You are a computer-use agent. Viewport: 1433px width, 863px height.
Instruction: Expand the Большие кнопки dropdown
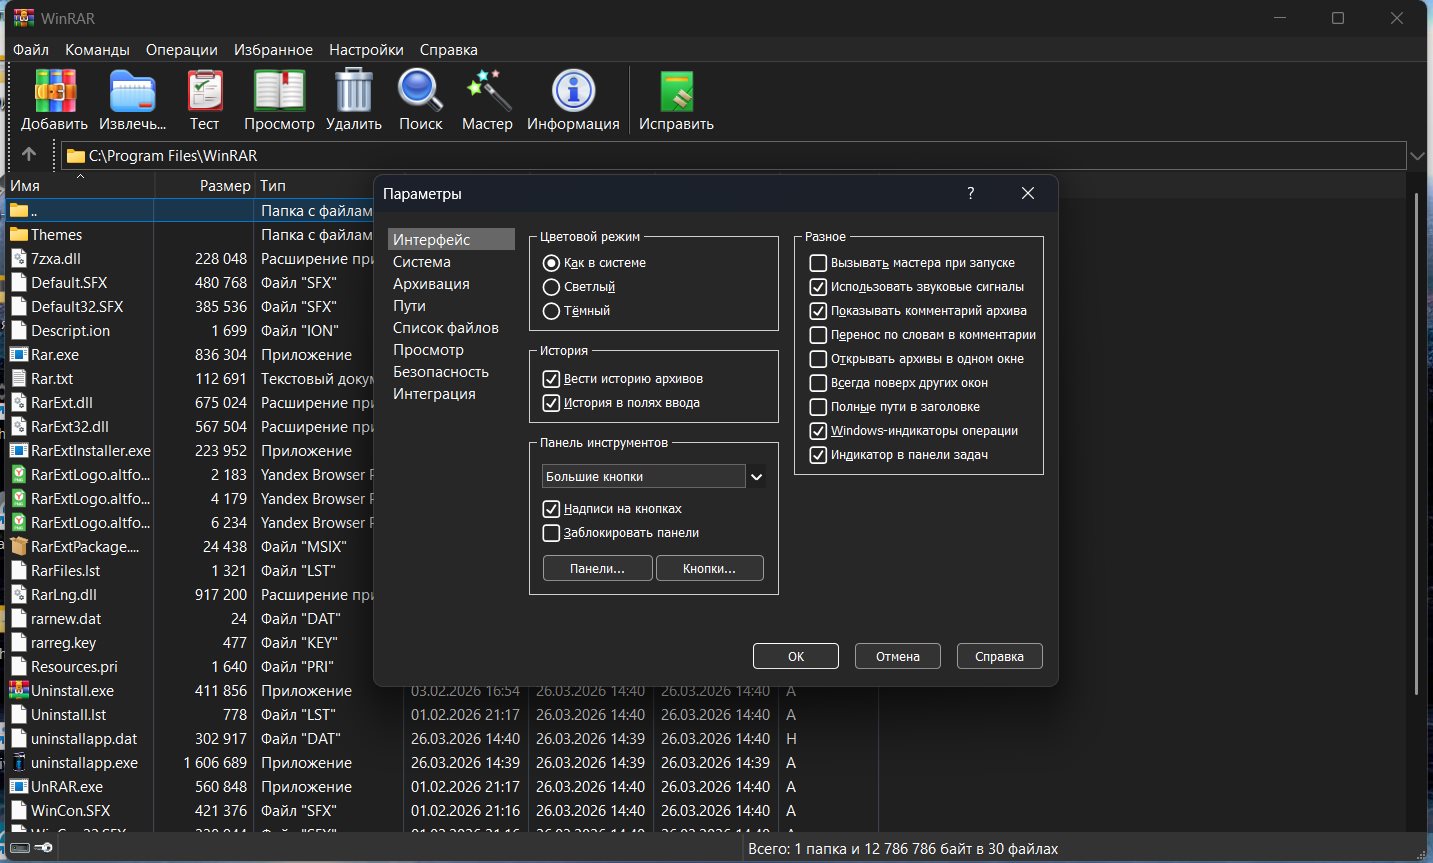point(757,477)
